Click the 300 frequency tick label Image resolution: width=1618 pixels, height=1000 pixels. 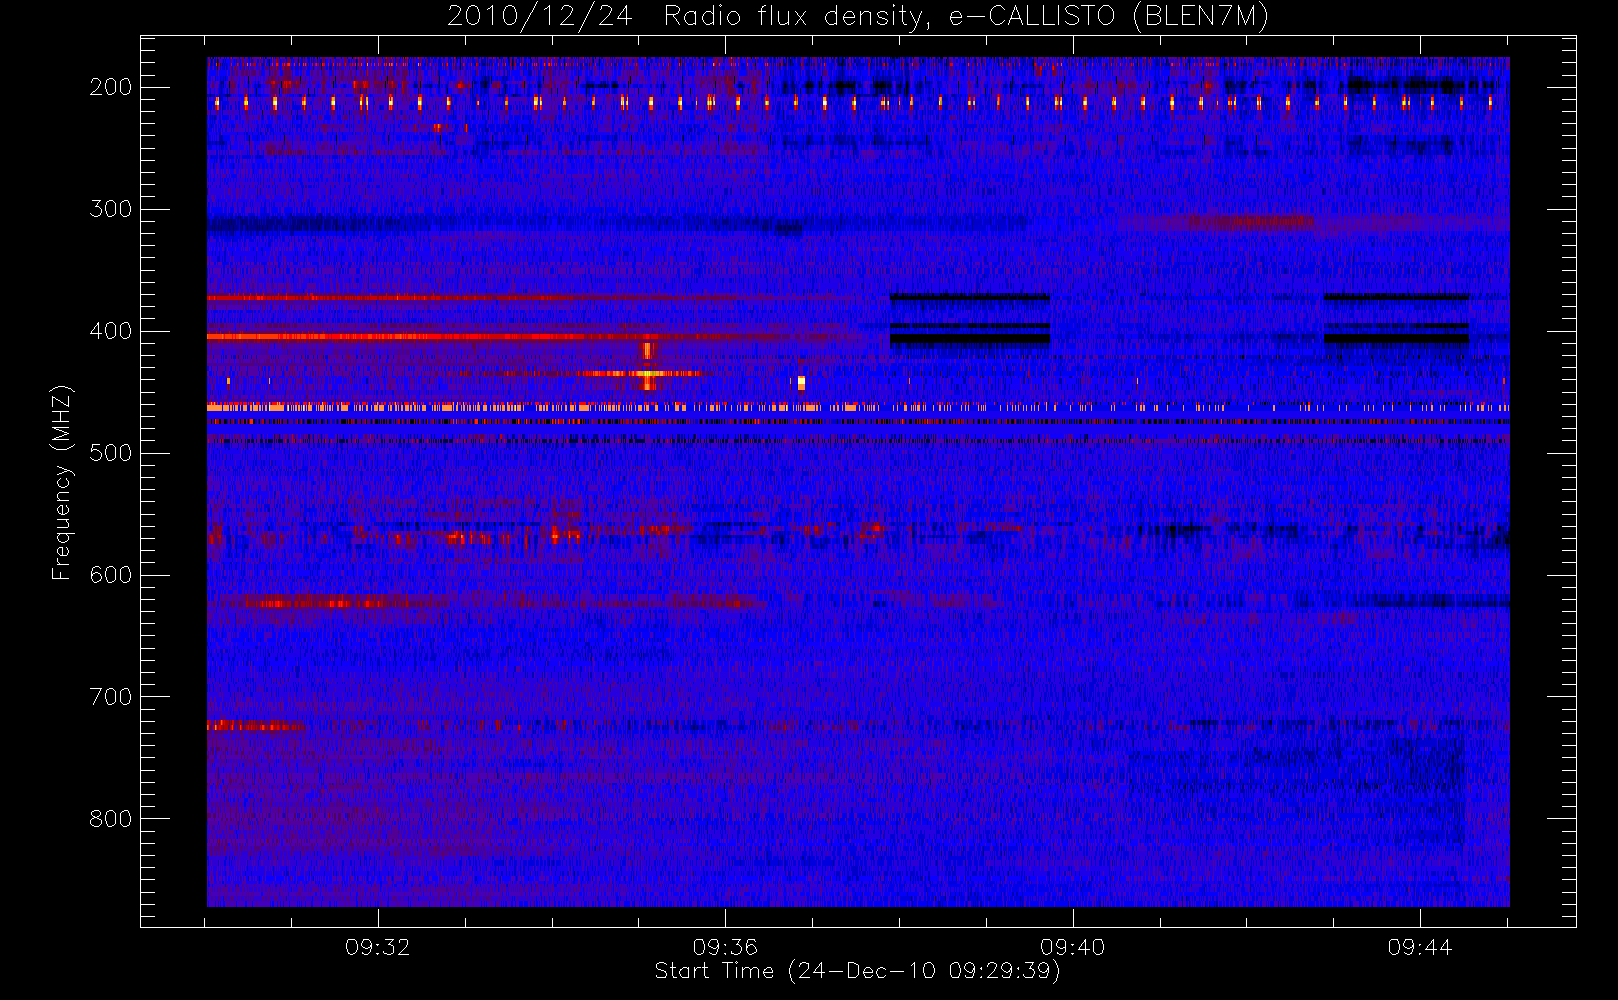(110, 209)
